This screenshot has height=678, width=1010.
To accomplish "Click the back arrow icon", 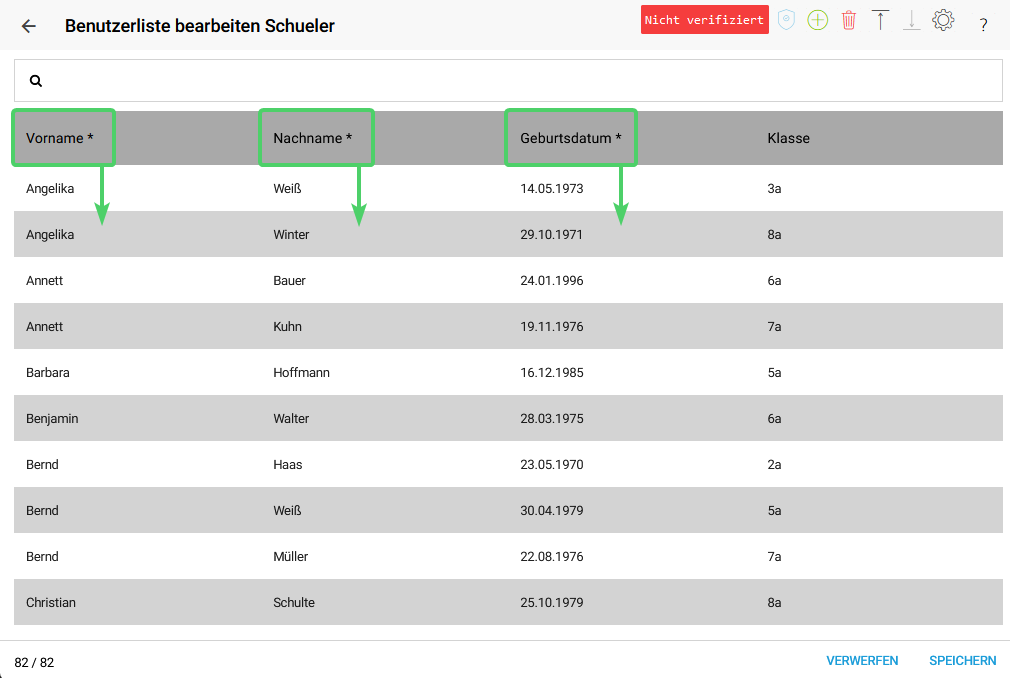I will click(x=28, y=26).
